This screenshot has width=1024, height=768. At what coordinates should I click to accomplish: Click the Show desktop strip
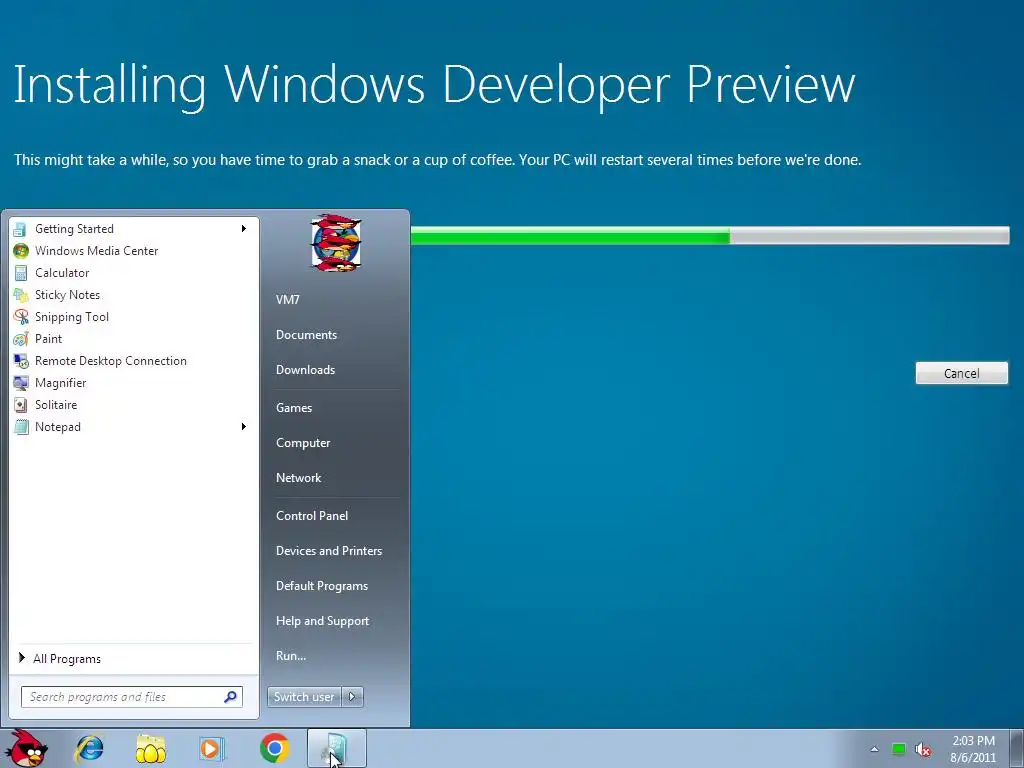pos(1017,748)
